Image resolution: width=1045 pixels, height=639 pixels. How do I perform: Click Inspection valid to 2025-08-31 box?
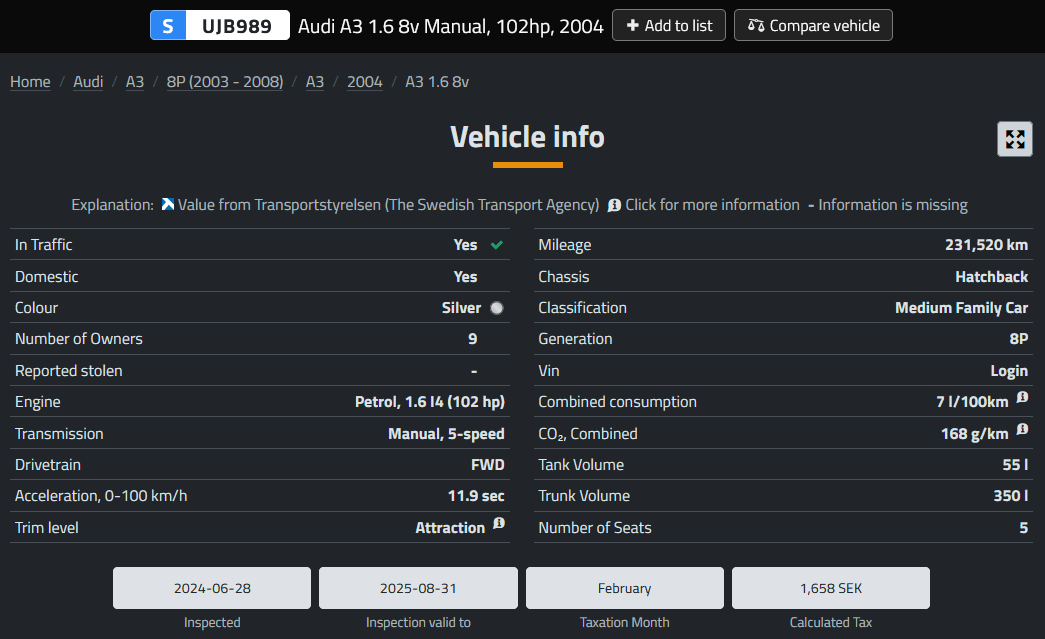[418, 588]
